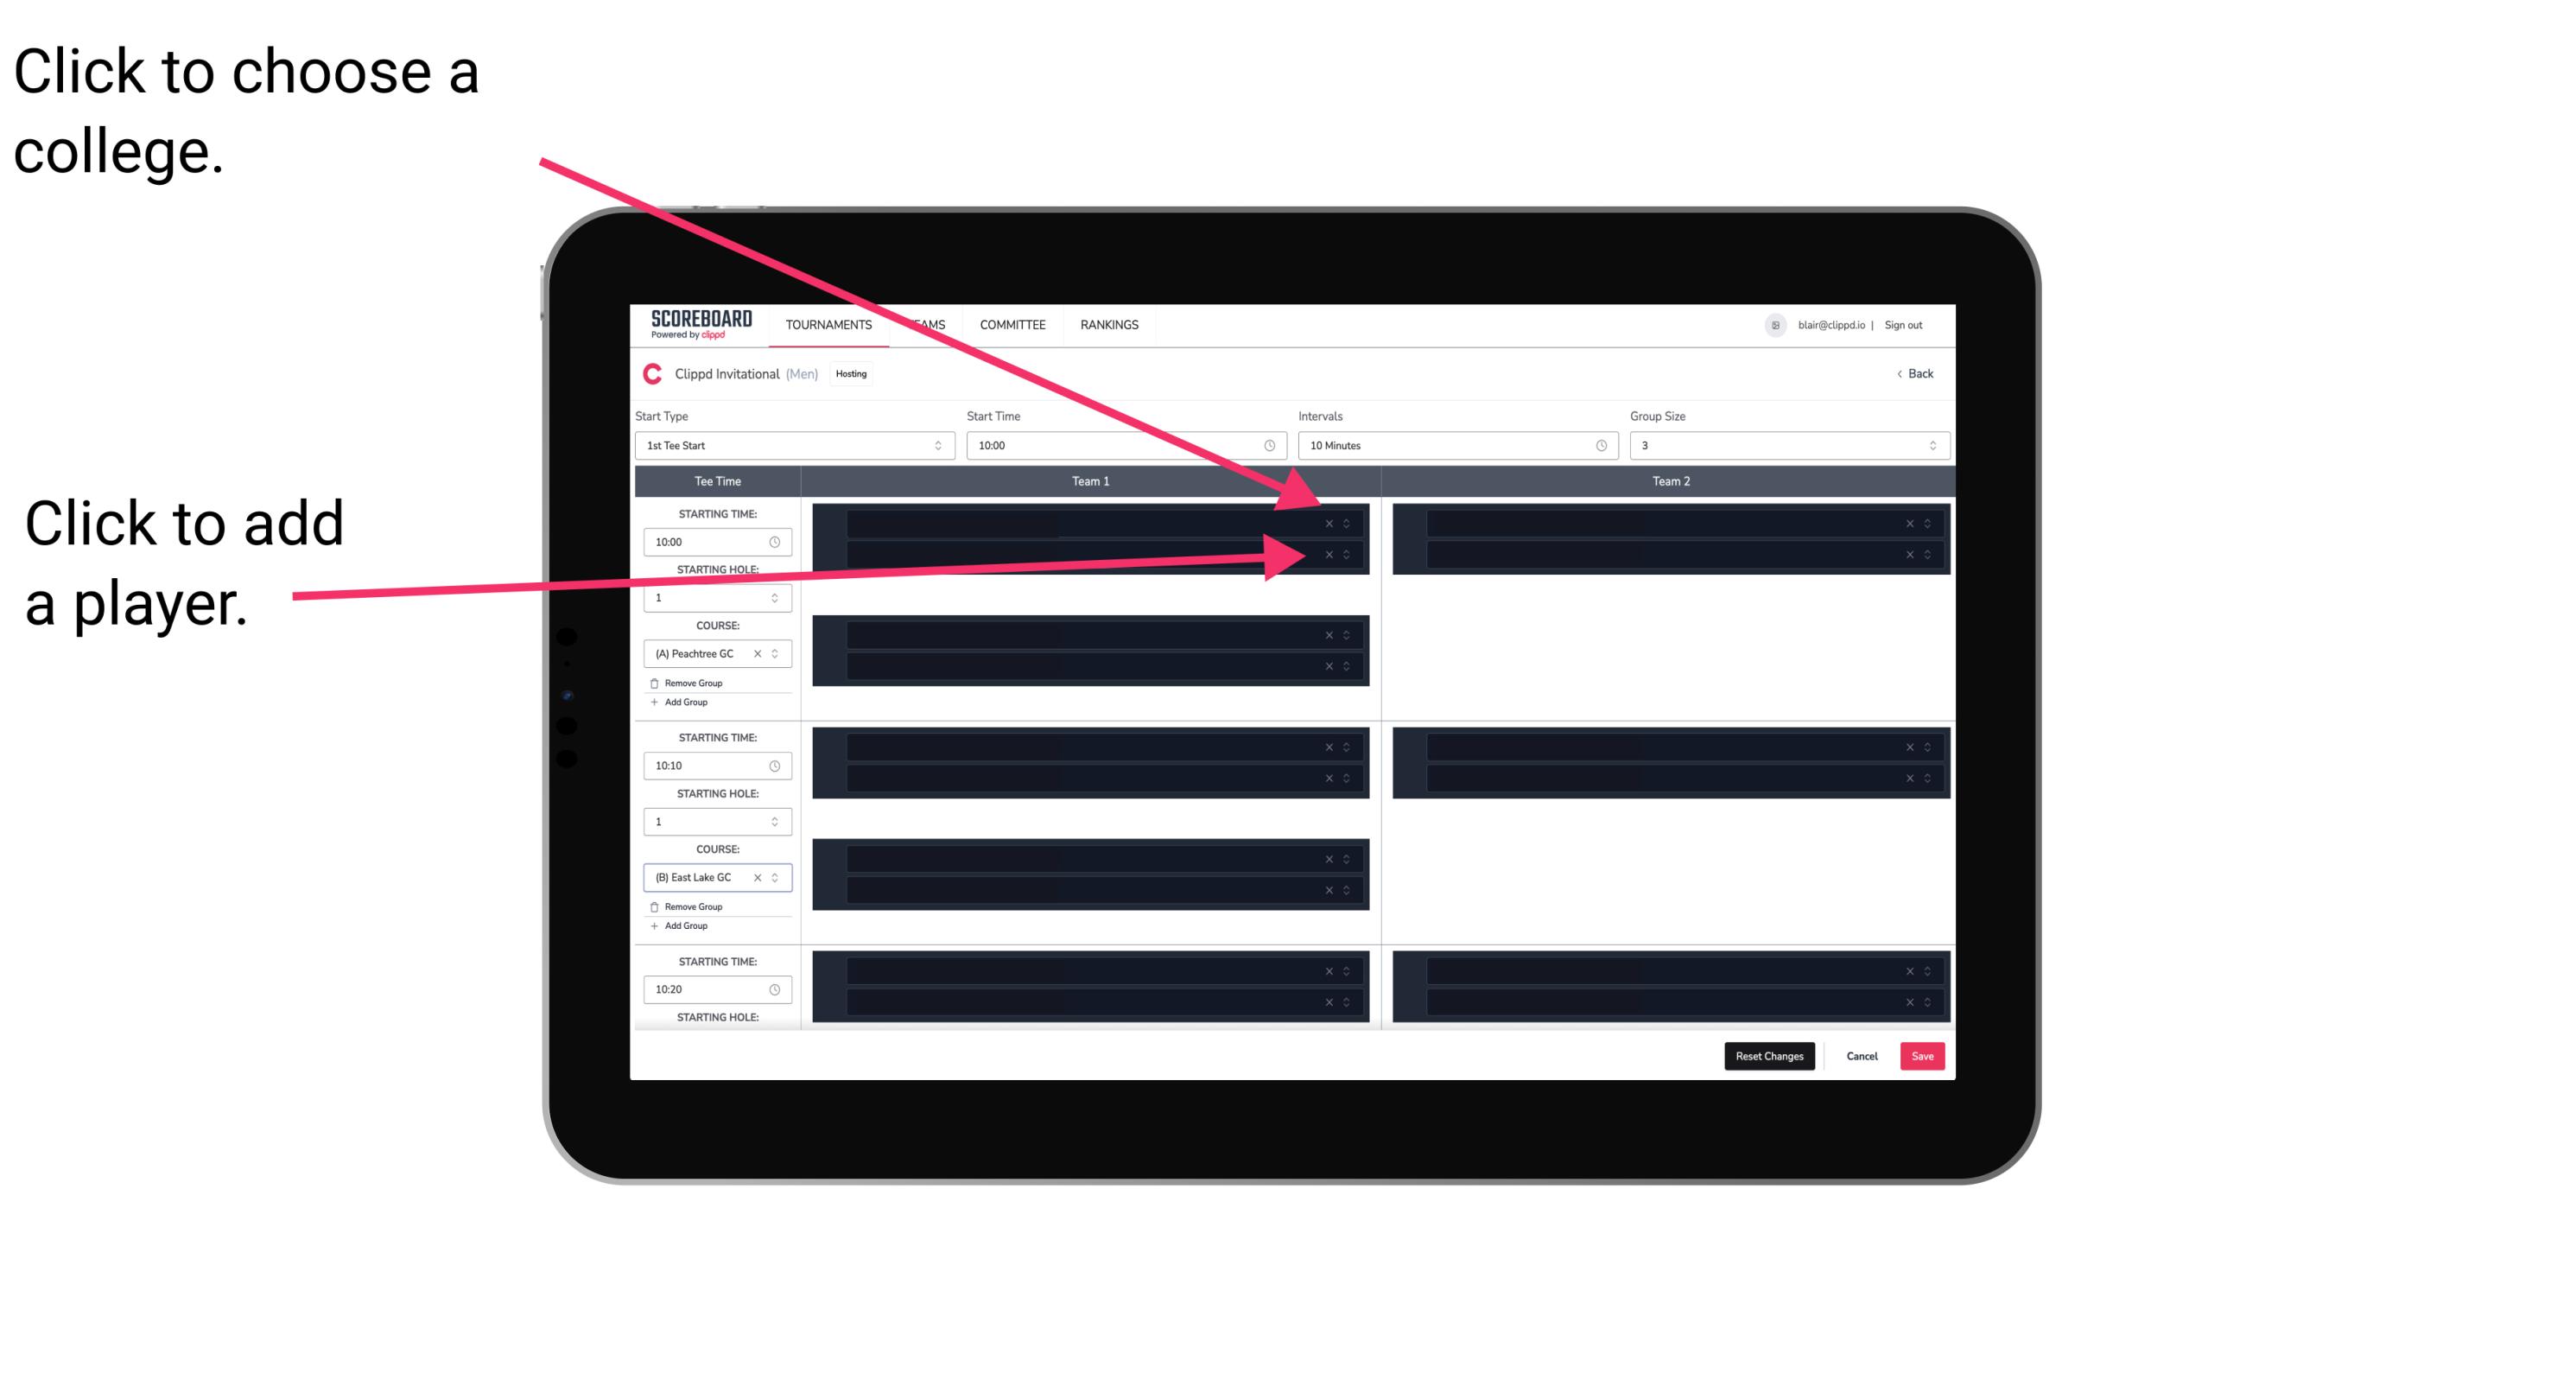
Task: Click the settings icon next to Intervals field
Action: point(1600,446)
